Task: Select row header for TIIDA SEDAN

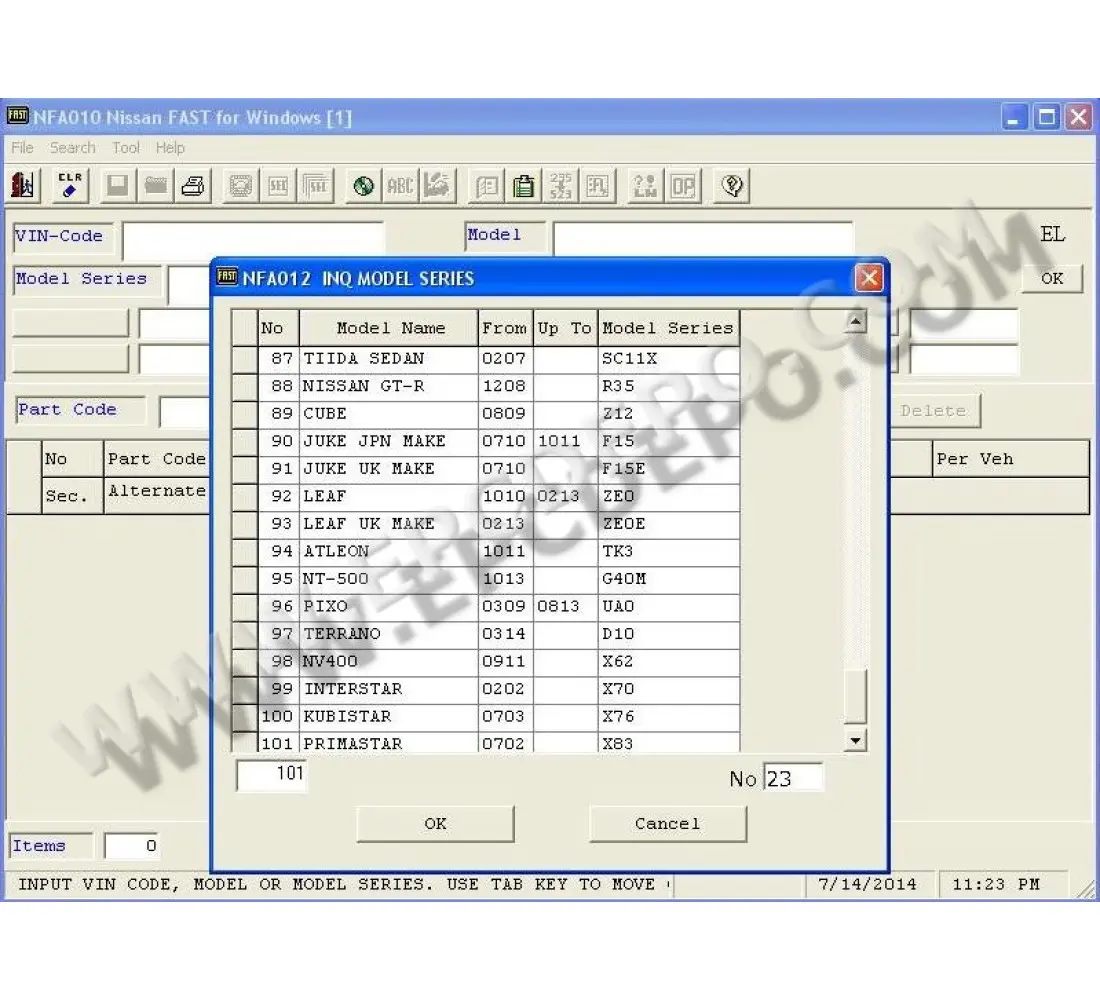Action: (x=244, y=359)
